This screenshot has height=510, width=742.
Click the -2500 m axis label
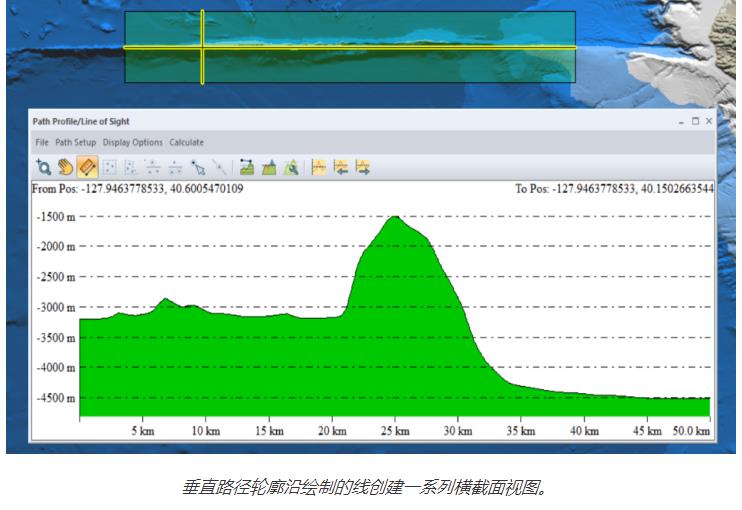(x=56, y=277)
